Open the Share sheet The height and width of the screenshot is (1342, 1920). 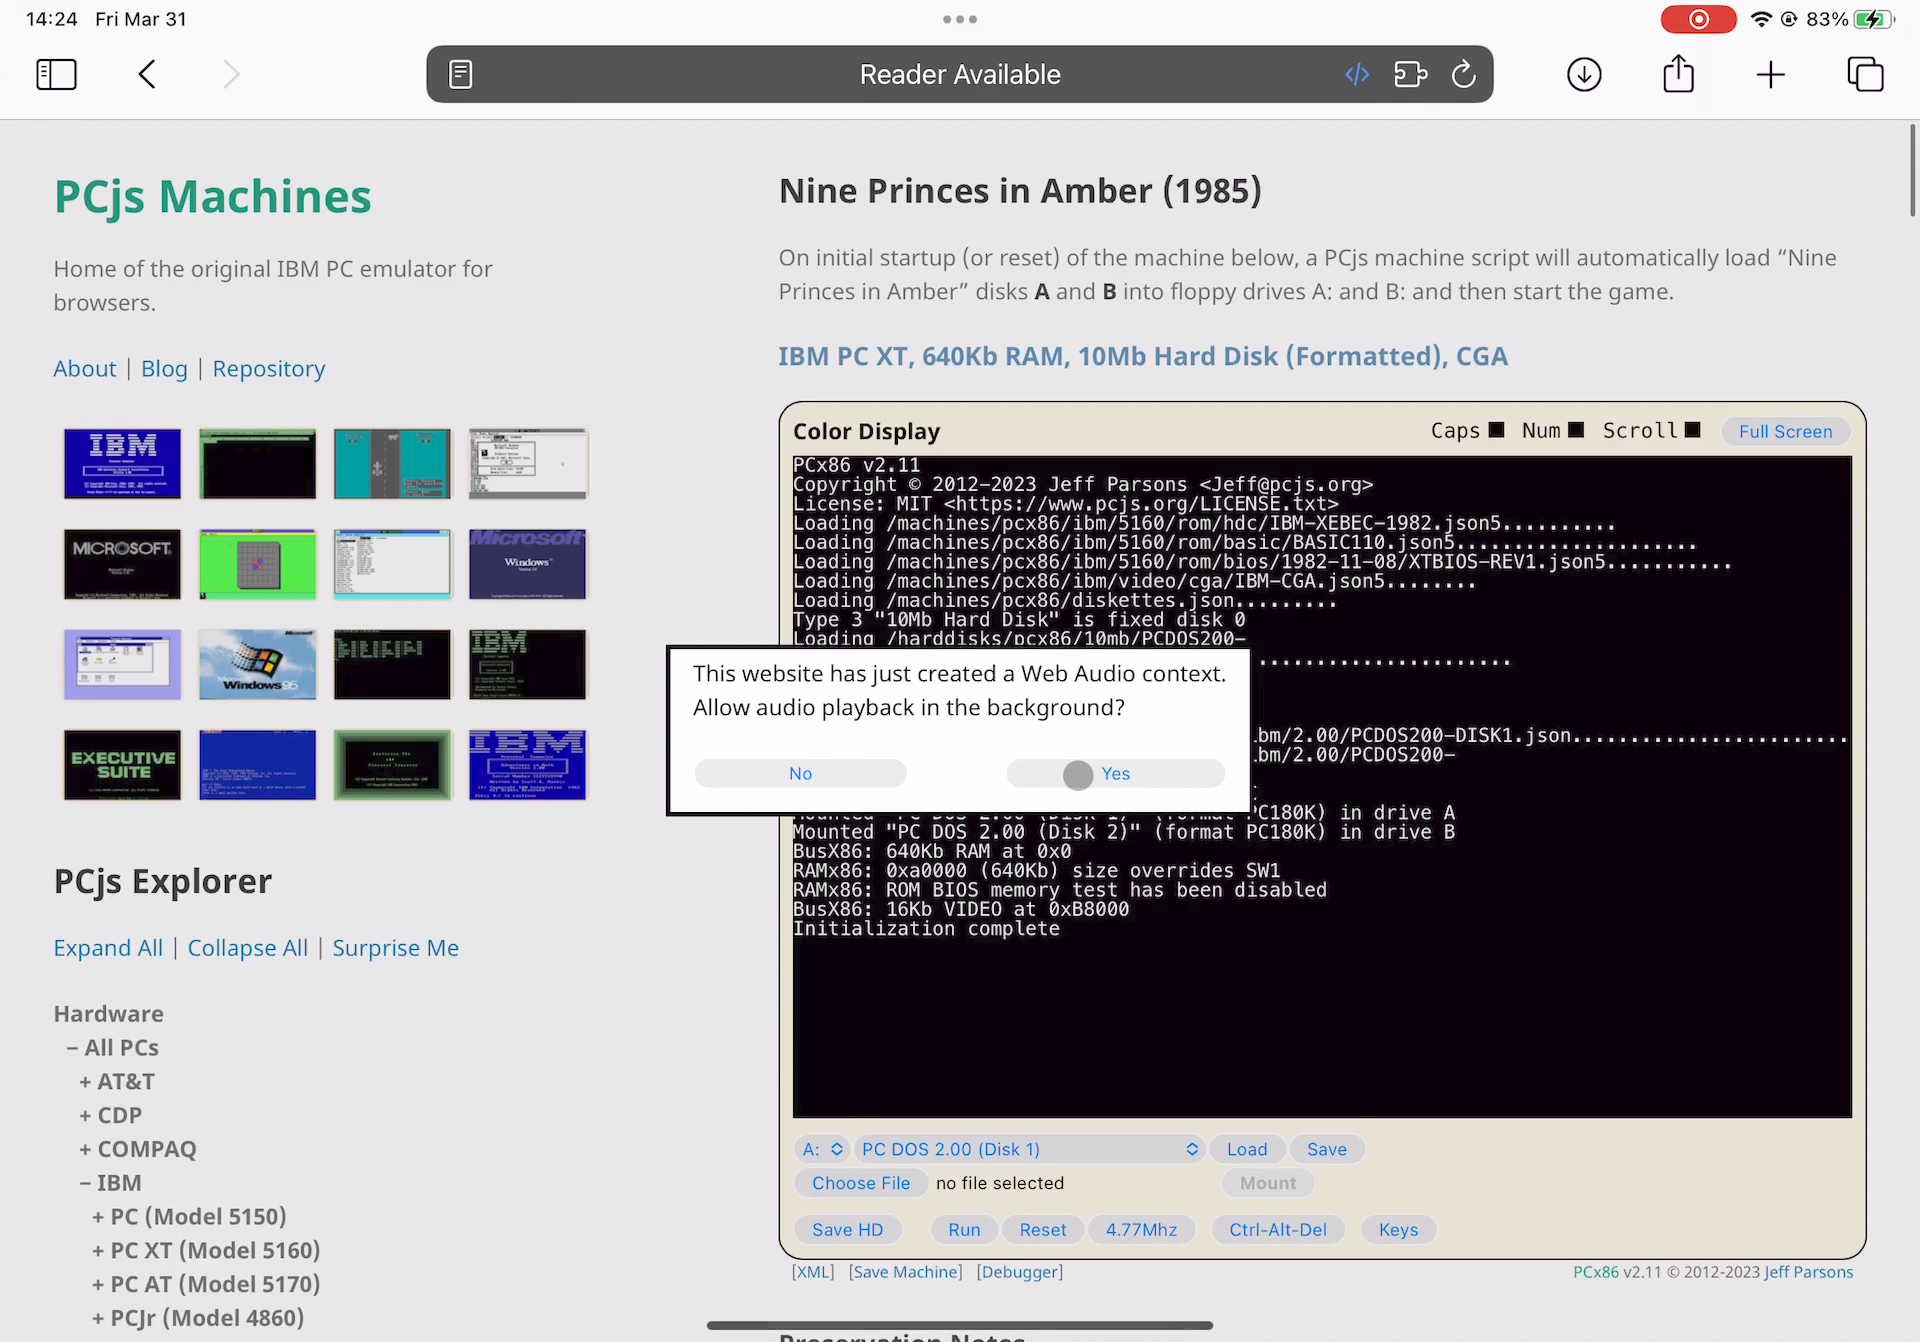pos(1678,74)
